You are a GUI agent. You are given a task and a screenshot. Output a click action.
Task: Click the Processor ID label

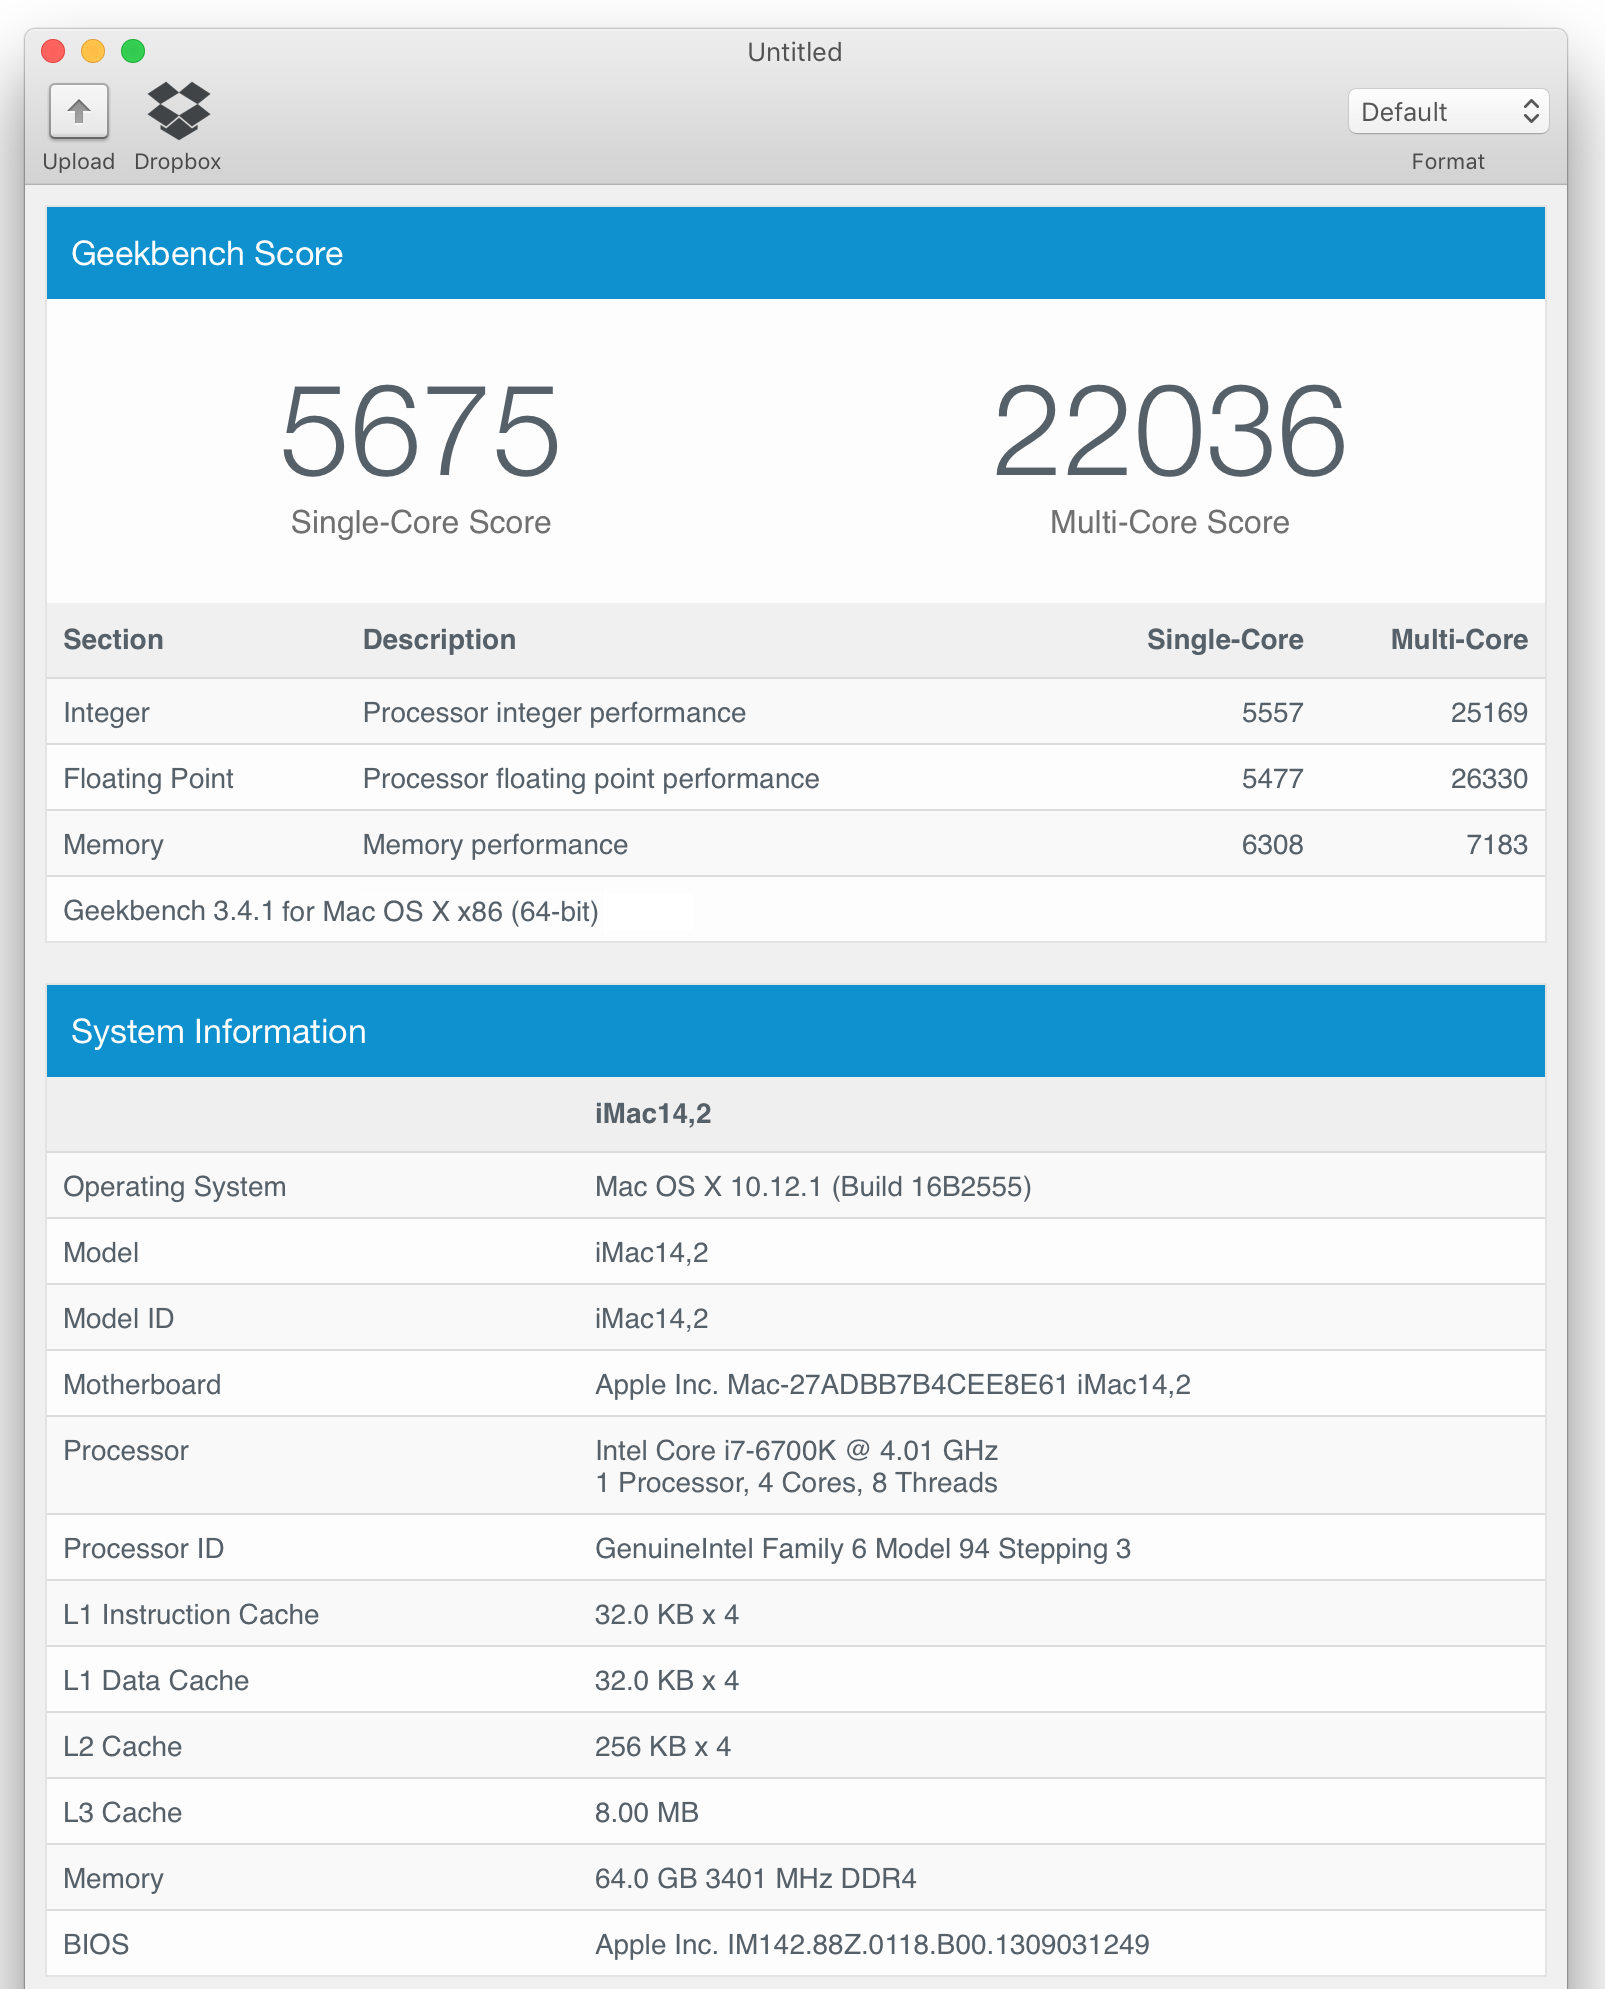tap(143, 1549)
